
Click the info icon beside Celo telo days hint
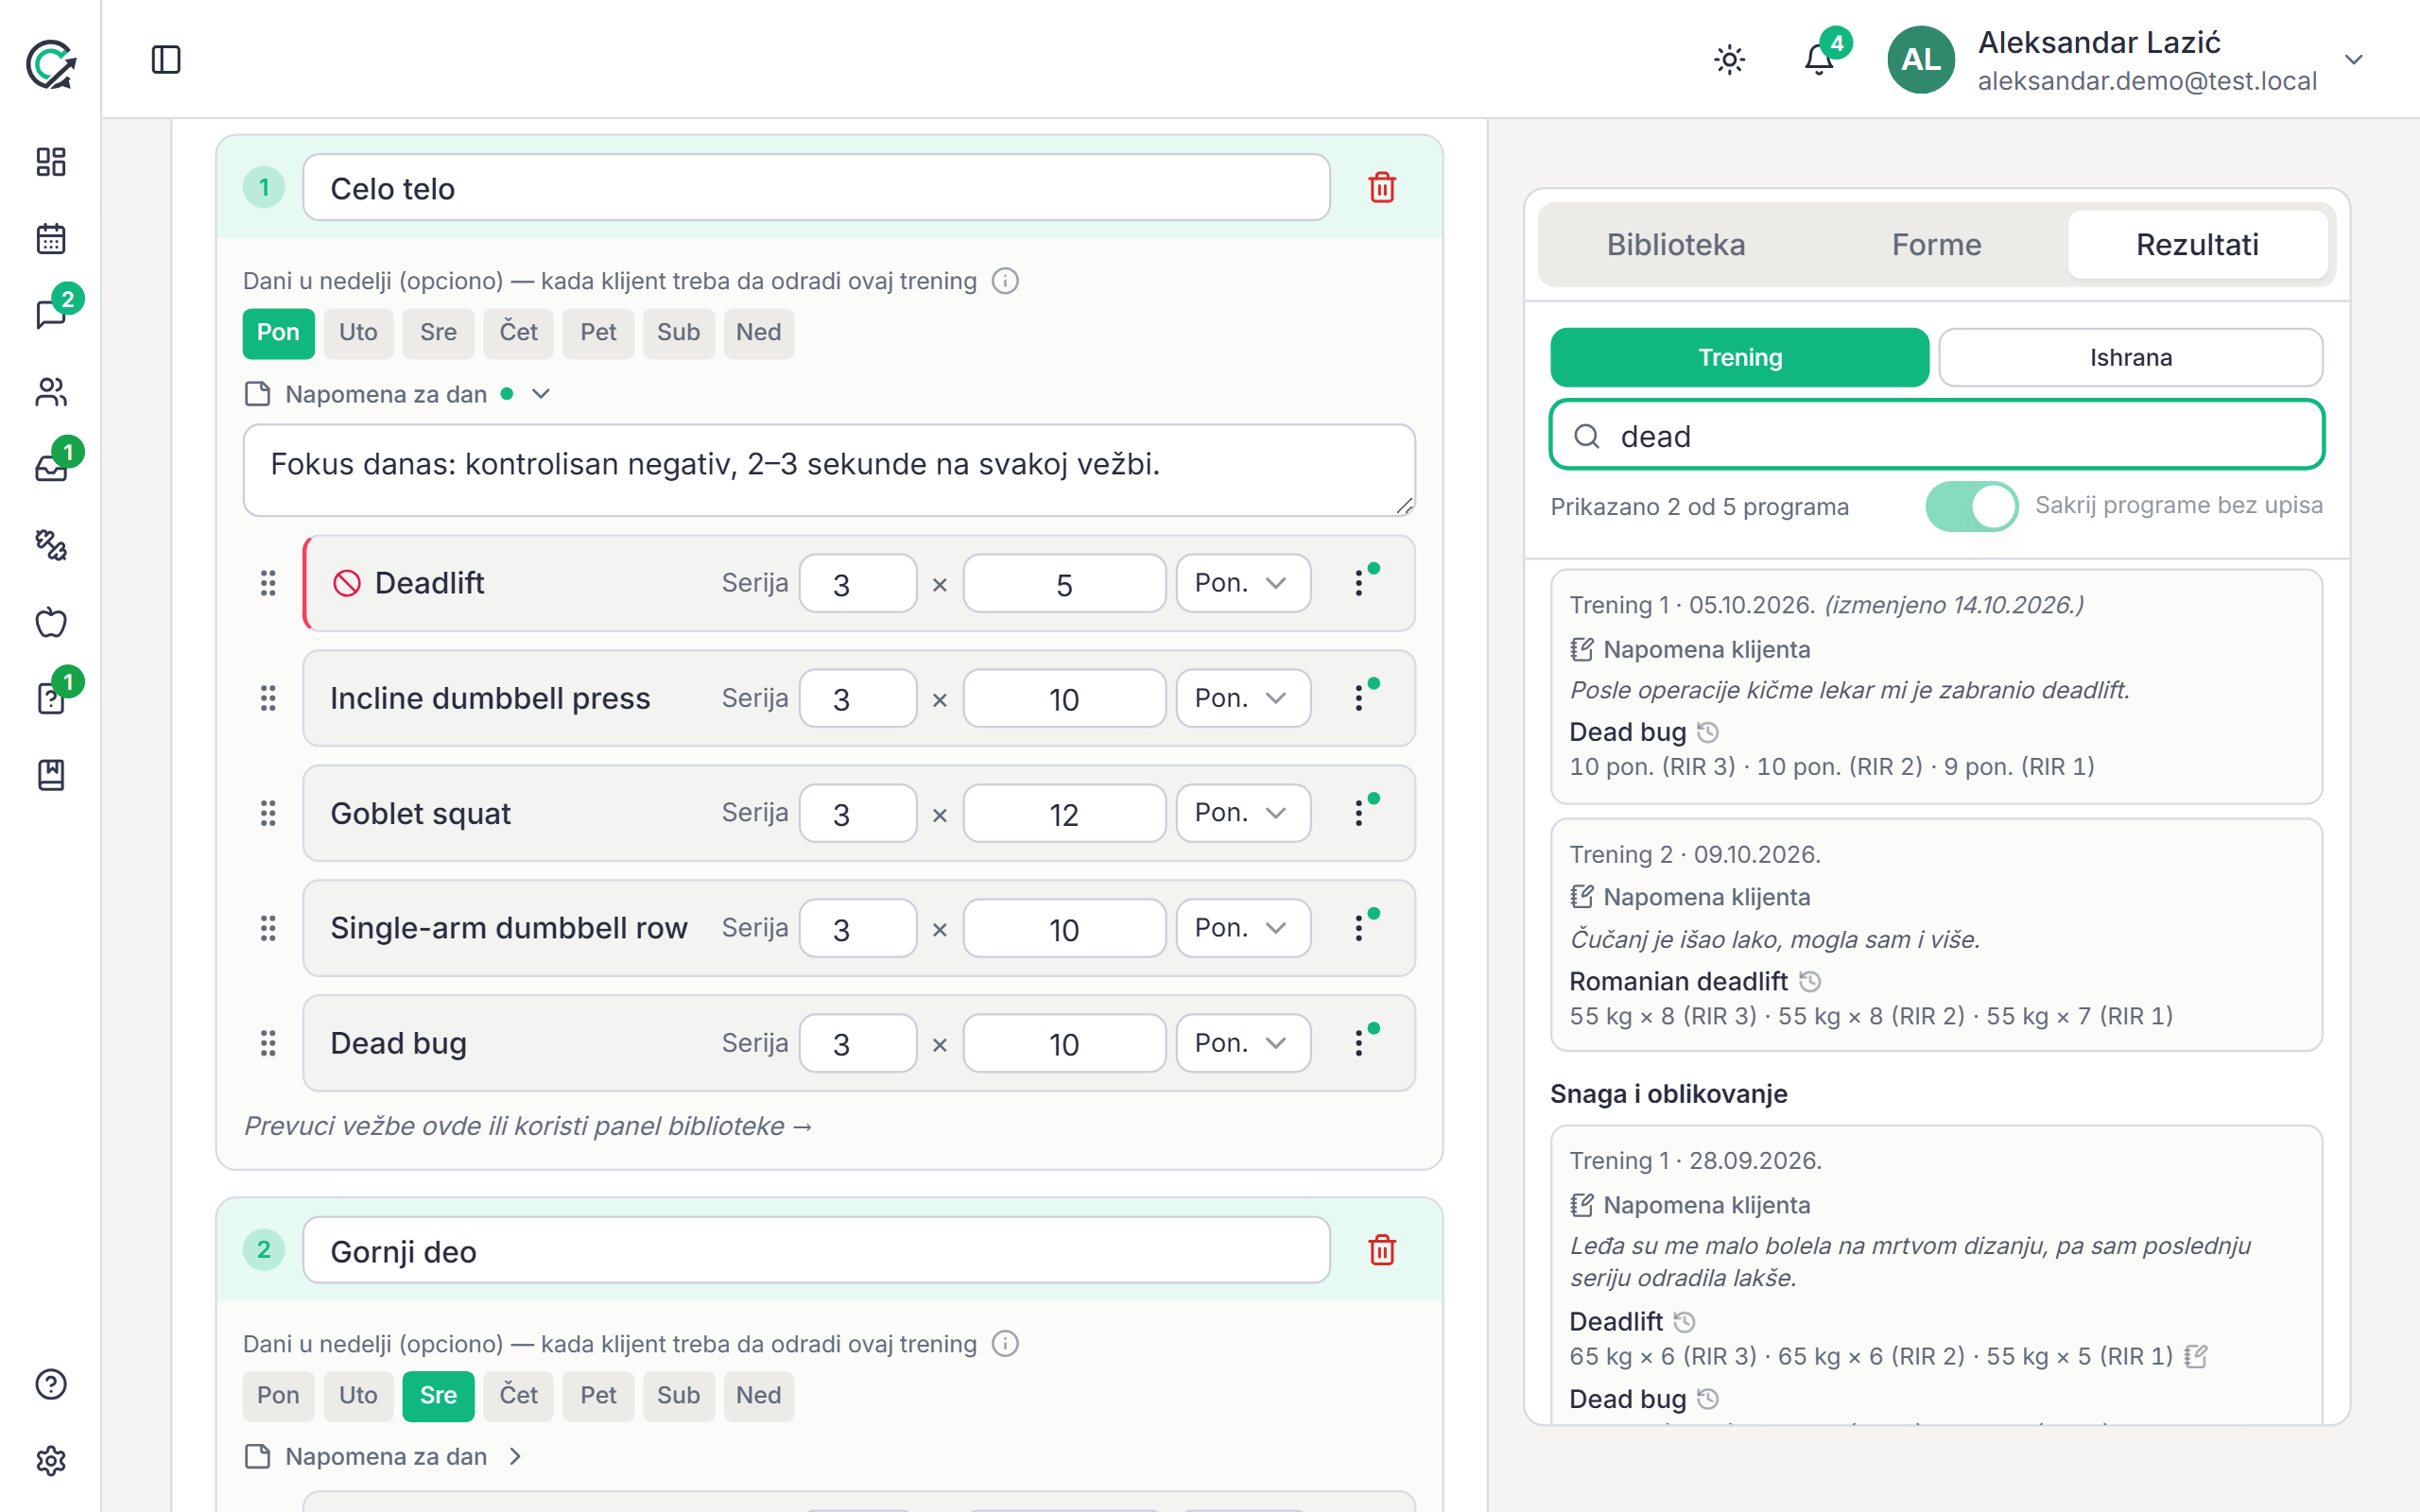pyautogui.click(x=1005, y=281)
